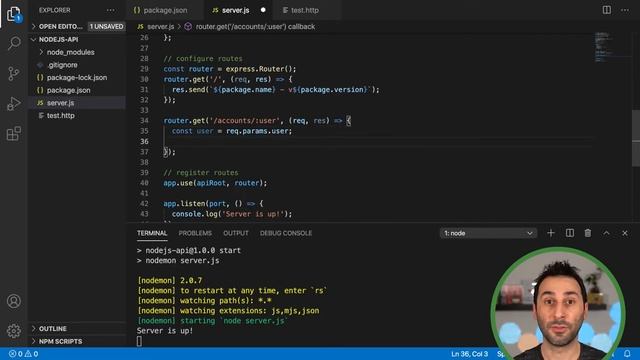
Task: Open .gitignore file in explorer
Action: (x=77, y=65)
